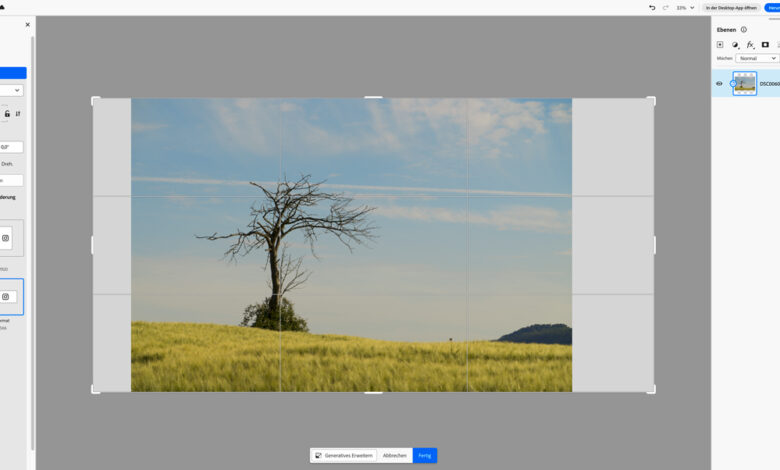Open the 'Normal' blend mode dropdown
Viewport: 780px width, 470px height.
click(757, 59)
